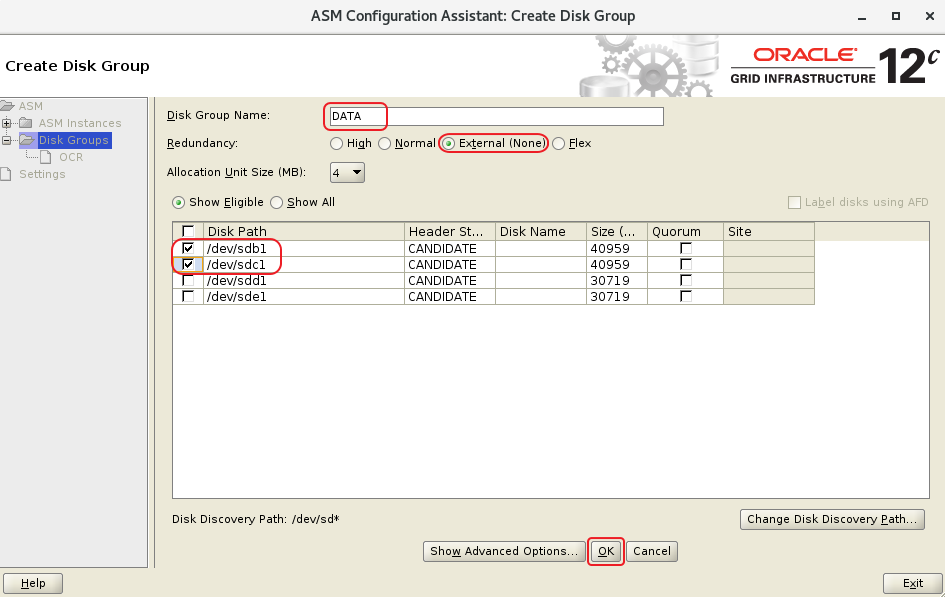Collapse the Disk Groups tree node
The image size is (945, 597).
8,141
